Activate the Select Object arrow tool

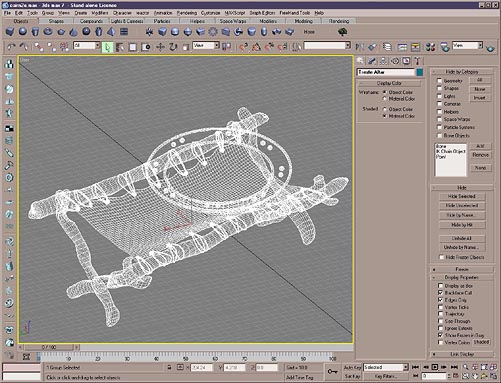tap(107, 47)
